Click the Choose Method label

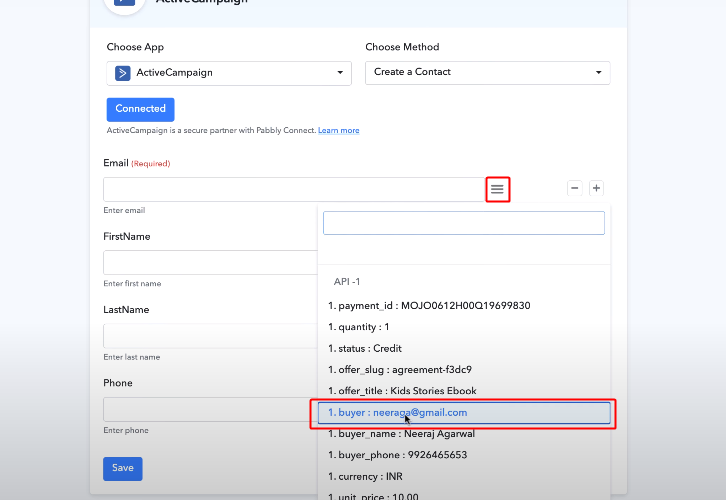click(x=402, y=47)
